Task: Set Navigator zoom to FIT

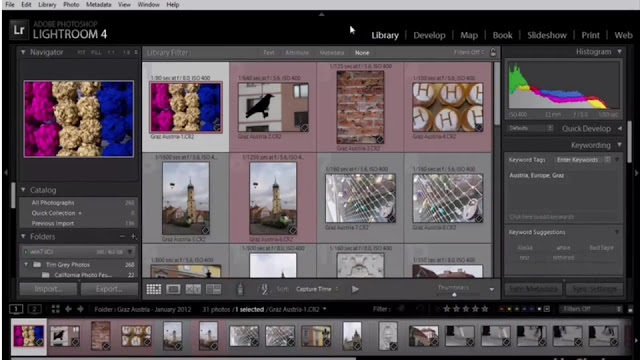Action: click(x=81, y=52)
